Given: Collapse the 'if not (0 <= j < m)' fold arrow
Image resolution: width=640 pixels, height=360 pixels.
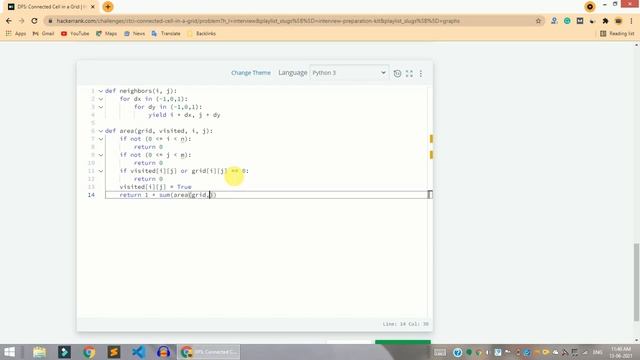Looking at the screenshot, I should click(x=100, y=155).
